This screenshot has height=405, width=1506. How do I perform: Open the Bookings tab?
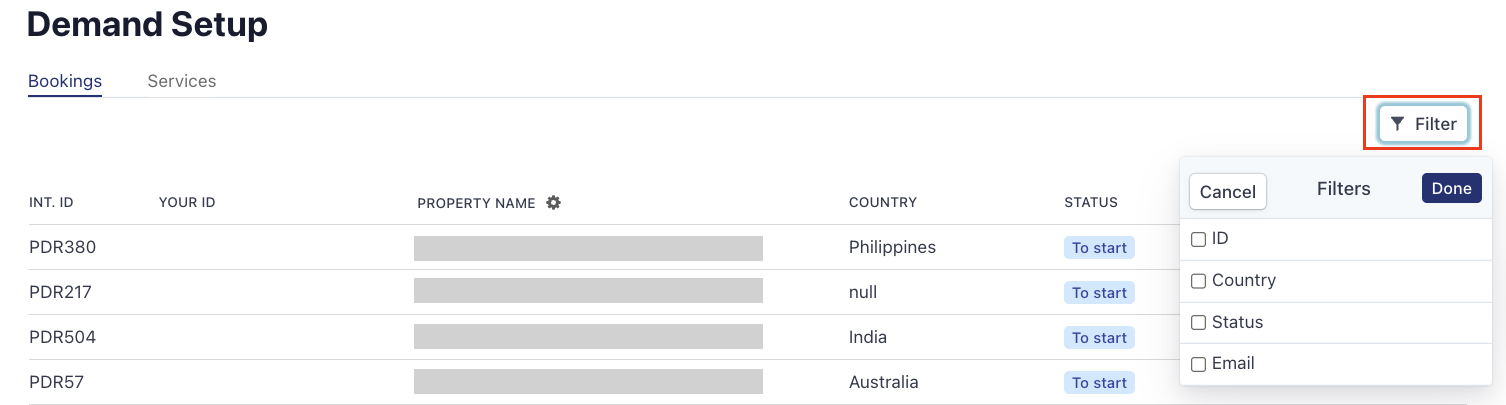pos(65,81)
